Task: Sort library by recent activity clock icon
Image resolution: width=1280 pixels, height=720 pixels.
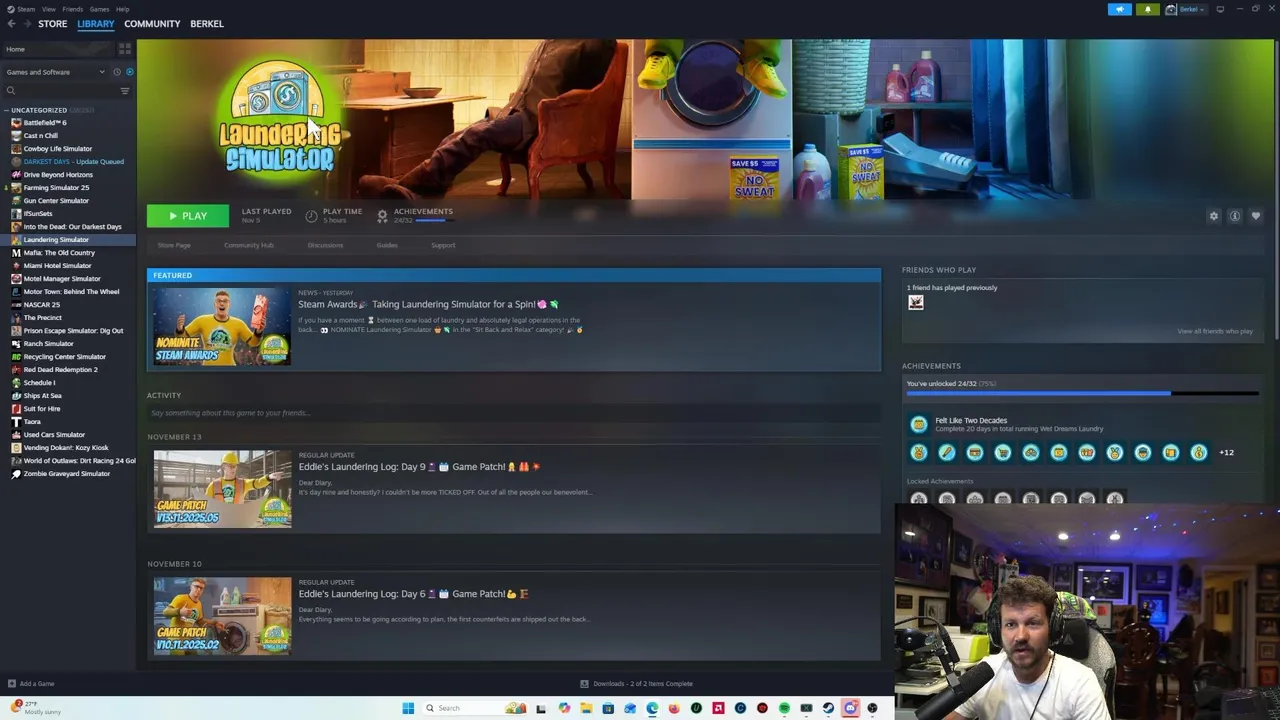Action: tap(116, 72)
